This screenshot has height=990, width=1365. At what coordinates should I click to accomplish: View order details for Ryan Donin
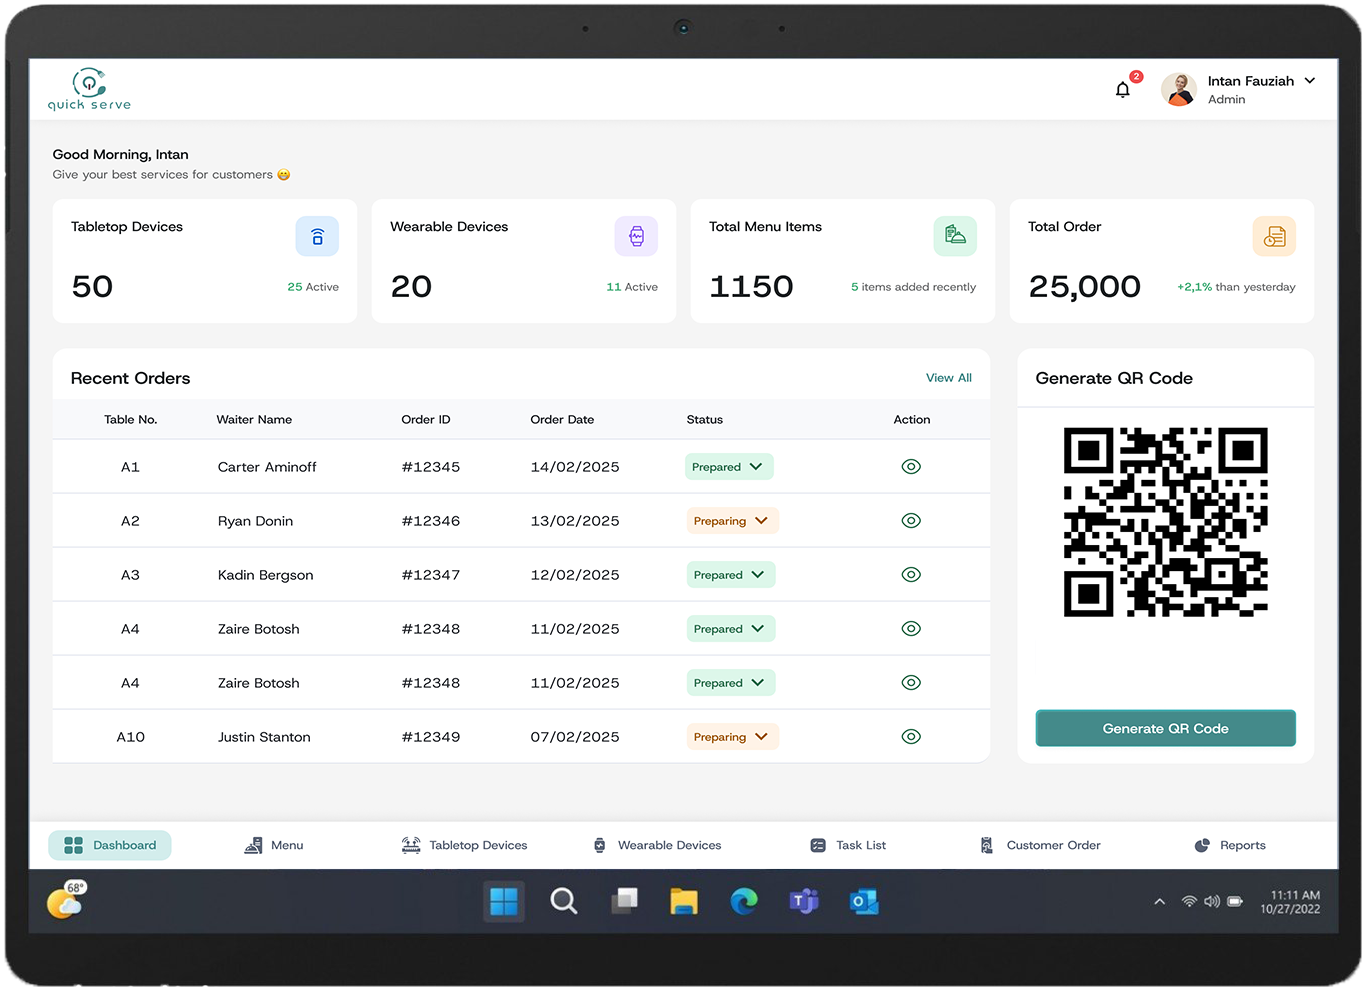point(910,521)
